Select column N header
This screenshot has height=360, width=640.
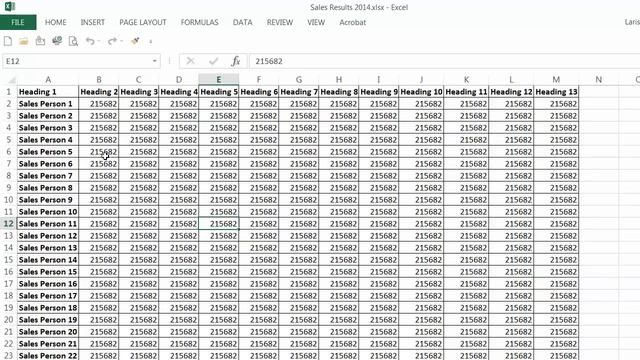(598, 80)
